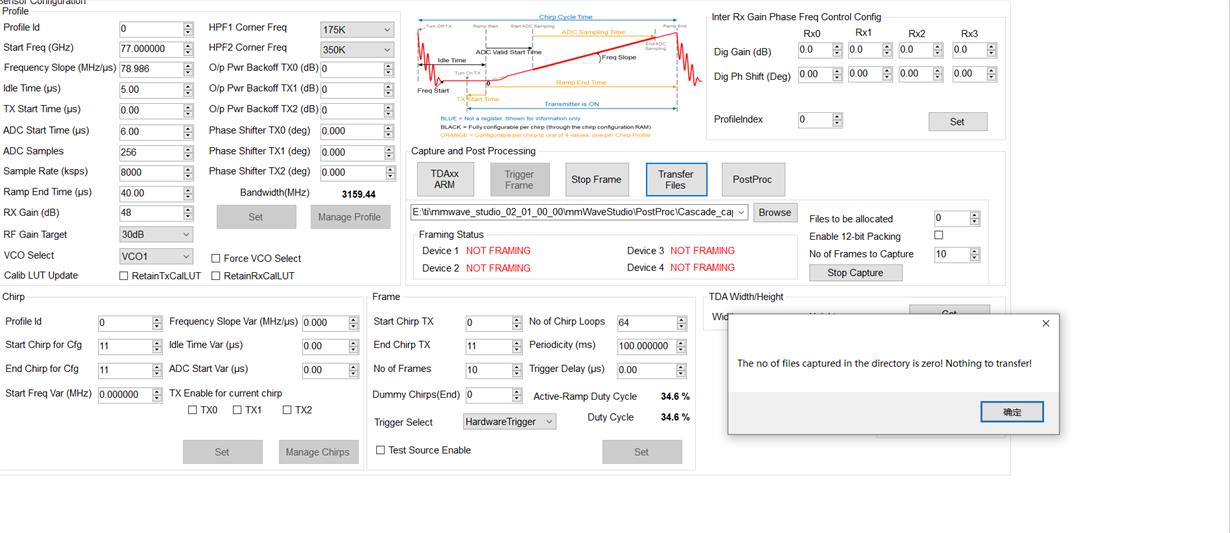Adjust No of Frames stepper in Frame
The height and width of the screenshot is (533, 1230).
click(517, 370)
